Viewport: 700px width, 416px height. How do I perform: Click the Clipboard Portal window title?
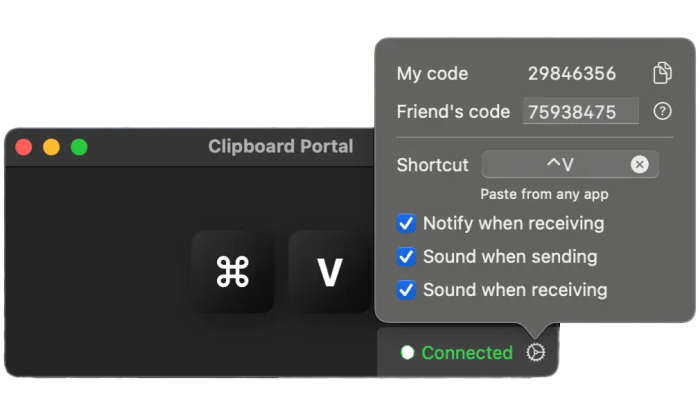click(x=281, y=146)
